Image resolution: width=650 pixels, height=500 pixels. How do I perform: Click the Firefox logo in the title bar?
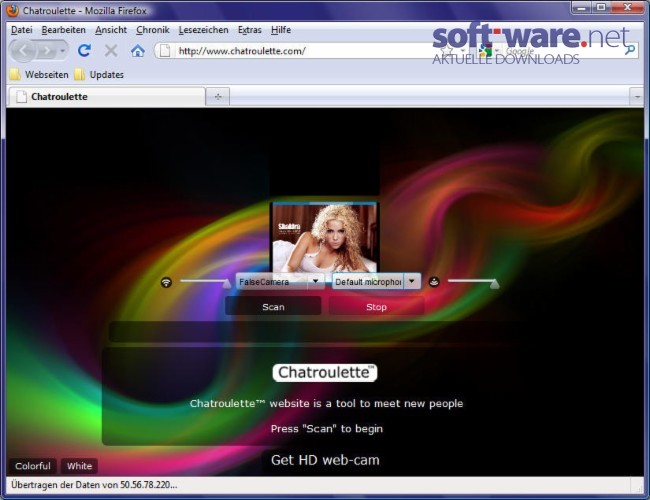coord(13,10)
